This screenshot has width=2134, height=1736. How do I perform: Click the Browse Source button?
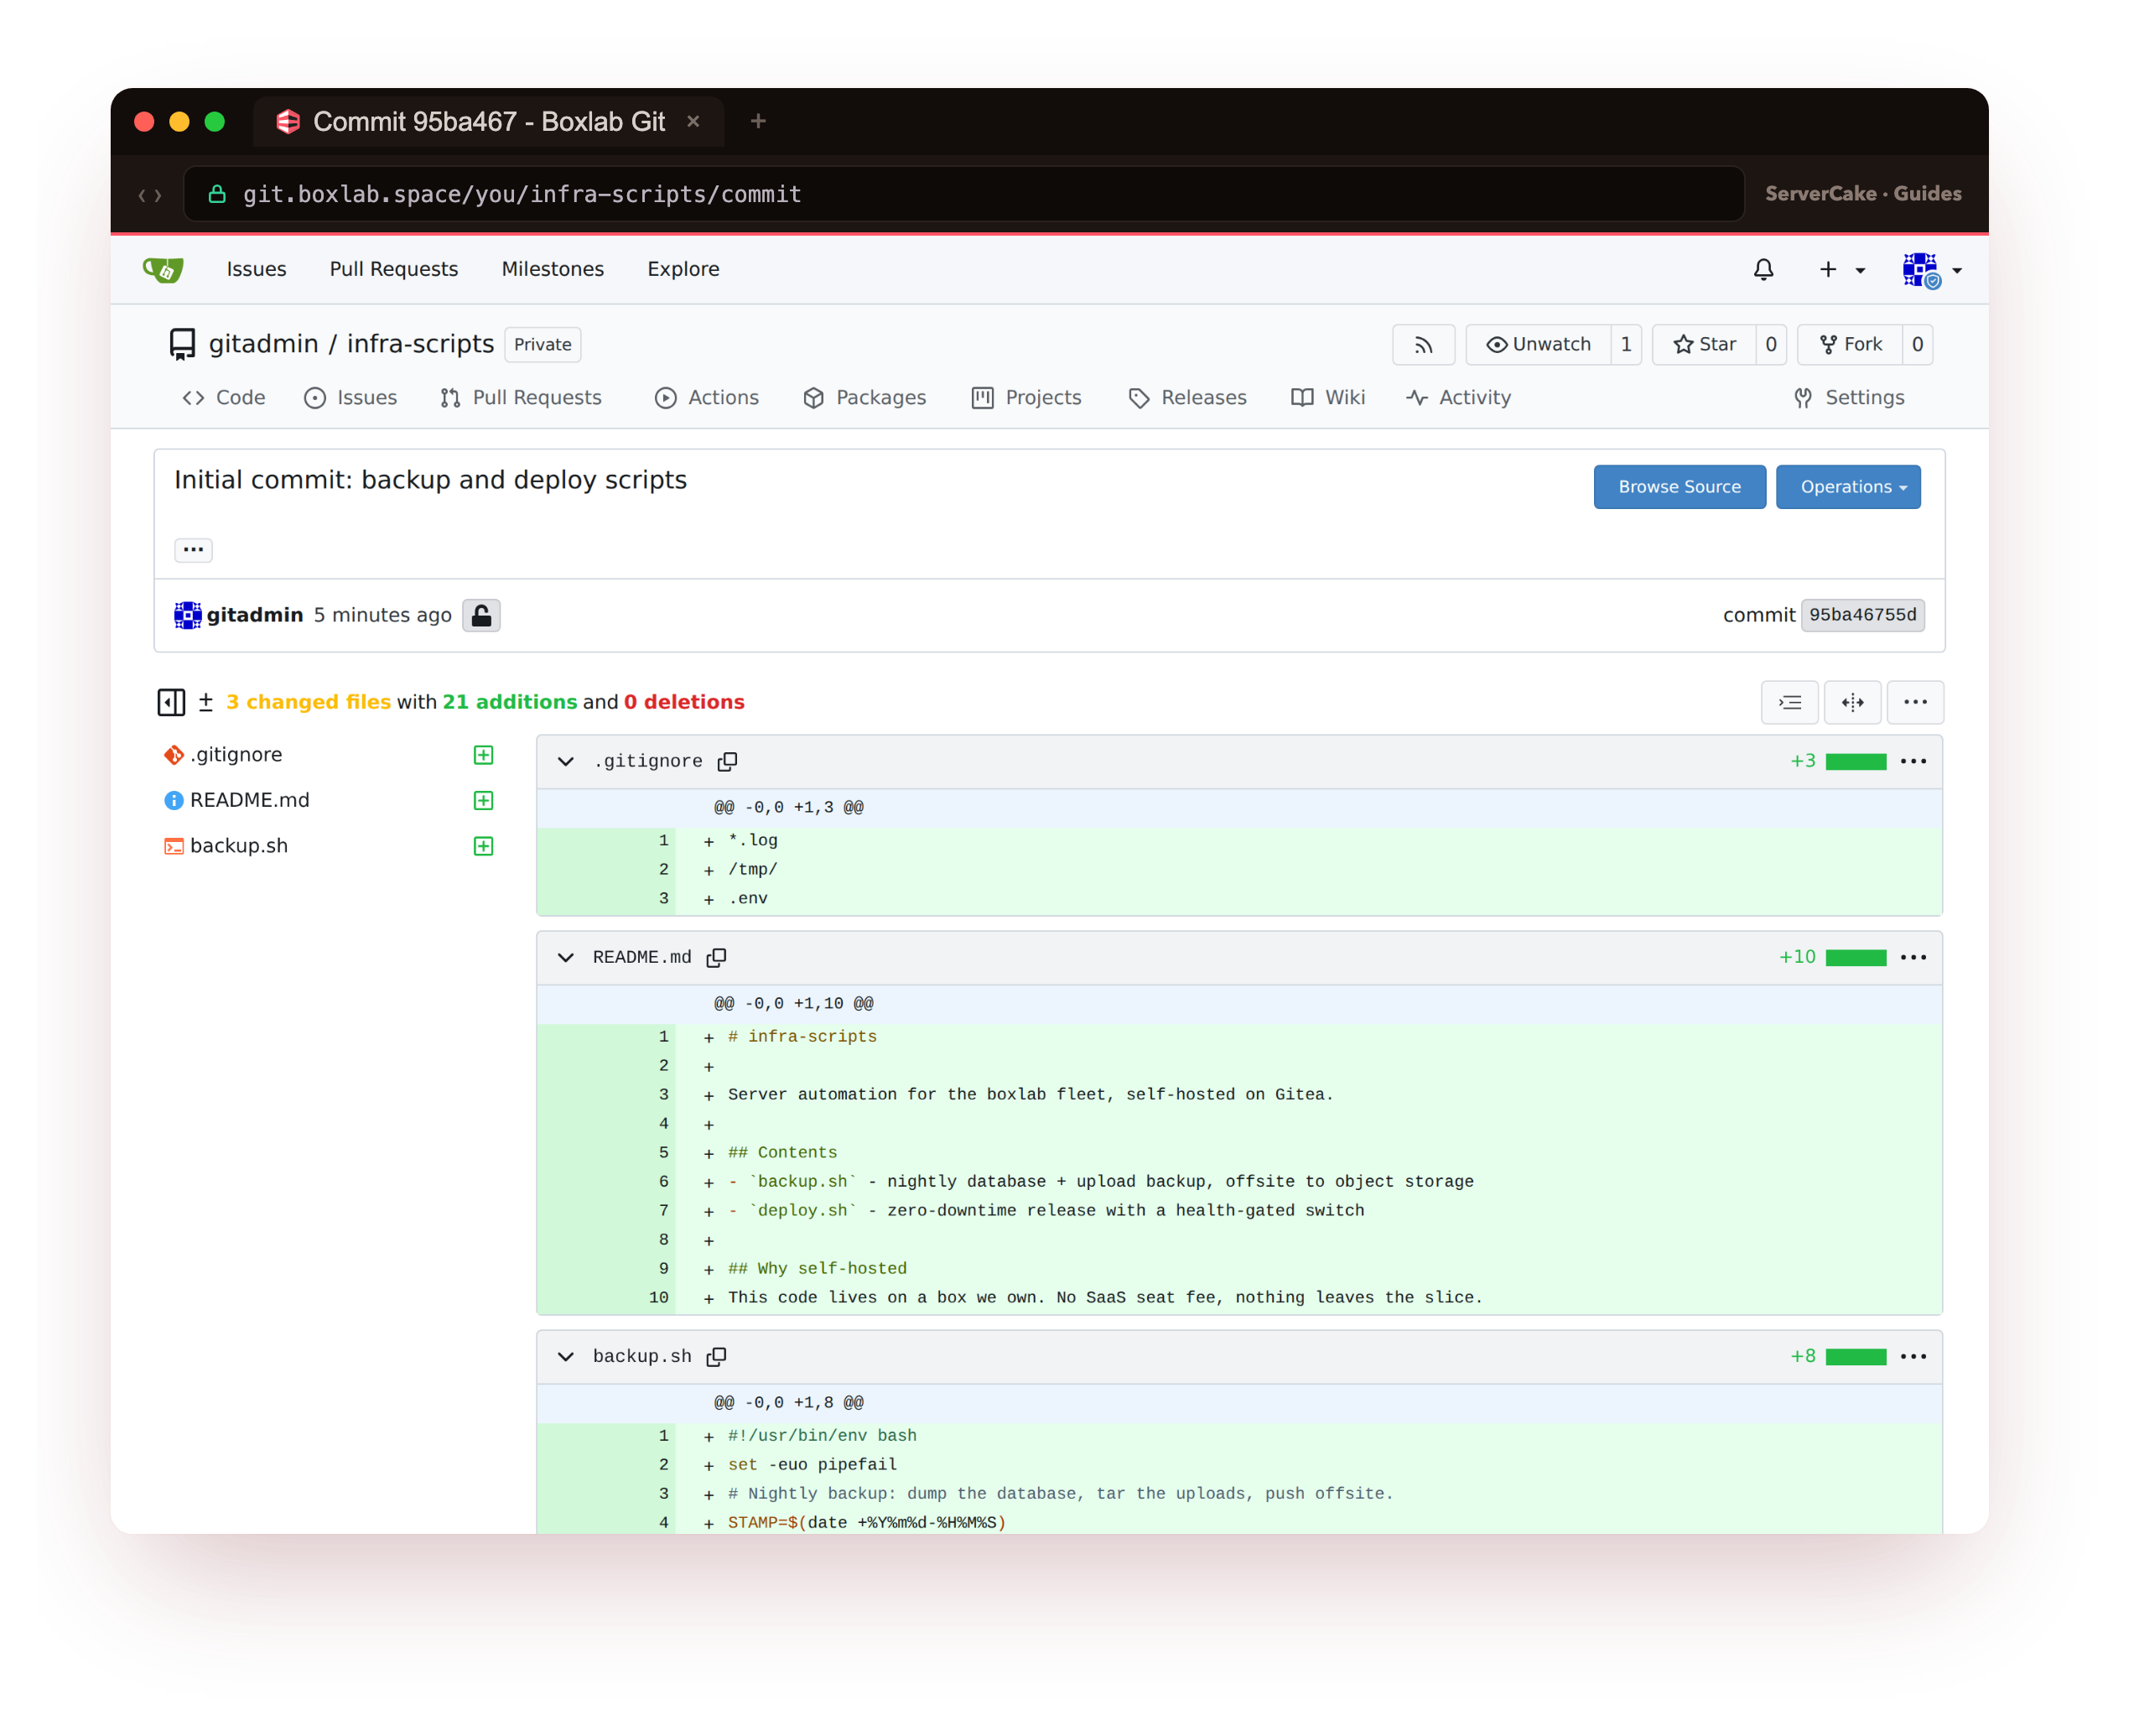pos(1680,487)
